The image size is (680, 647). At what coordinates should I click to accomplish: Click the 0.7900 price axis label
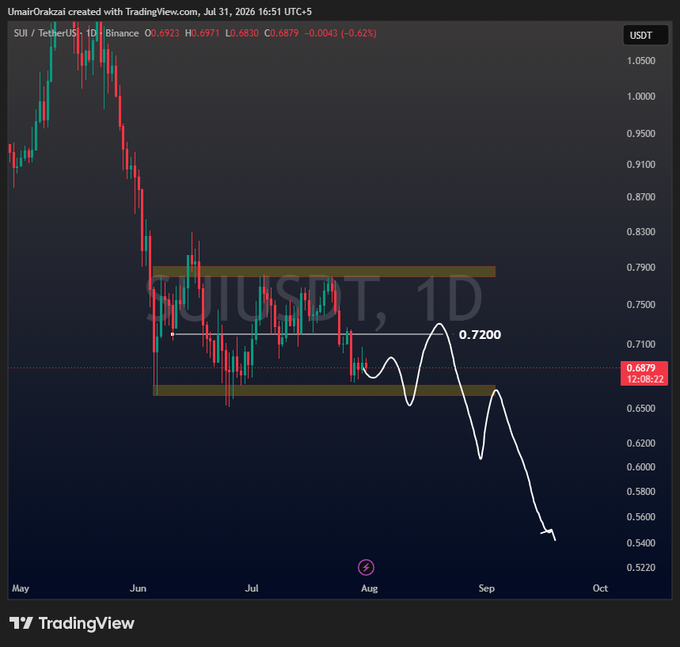click(x=641, y=267)
